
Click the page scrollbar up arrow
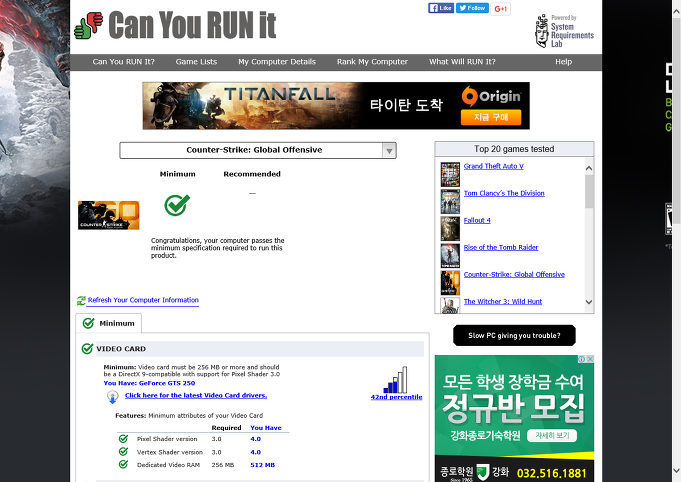[676, 11]
